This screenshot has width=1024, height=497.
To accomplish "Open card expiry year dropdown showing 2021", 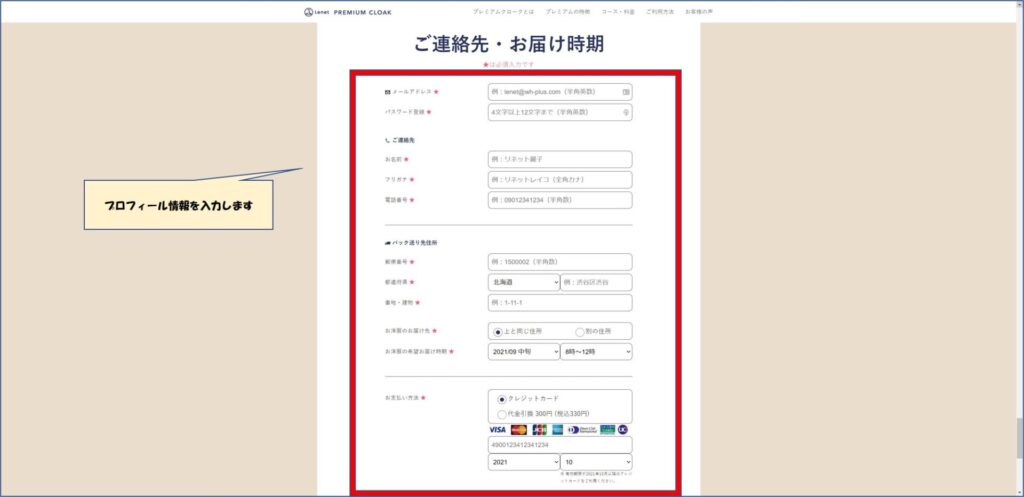I will [523, 462].
